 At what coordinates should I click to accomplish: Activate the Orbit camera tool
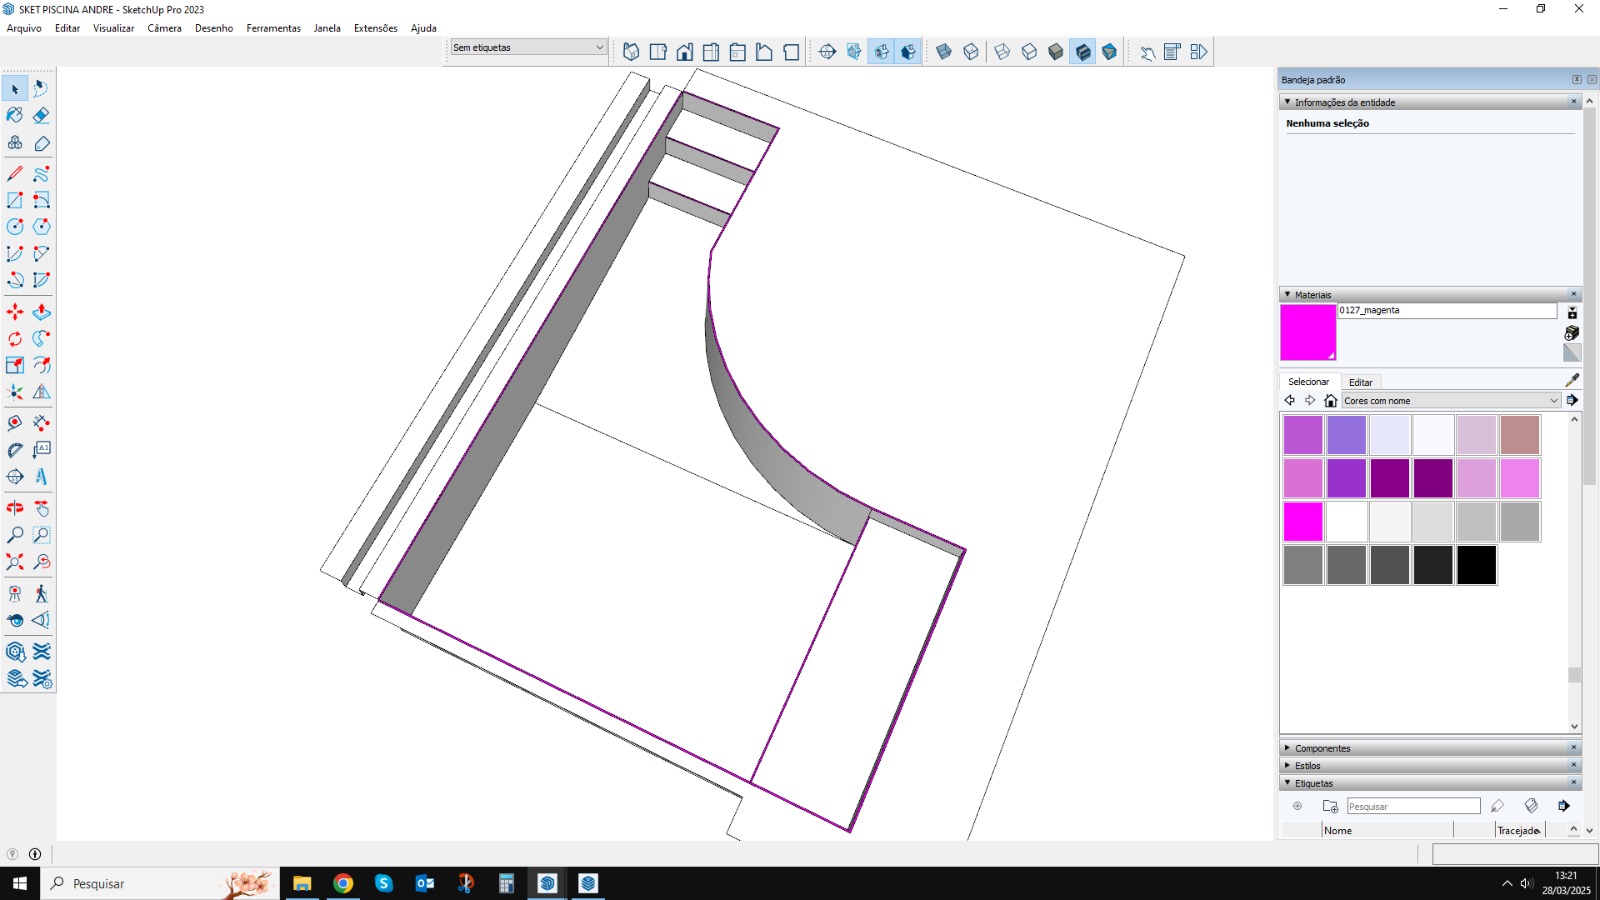[15, 508]
